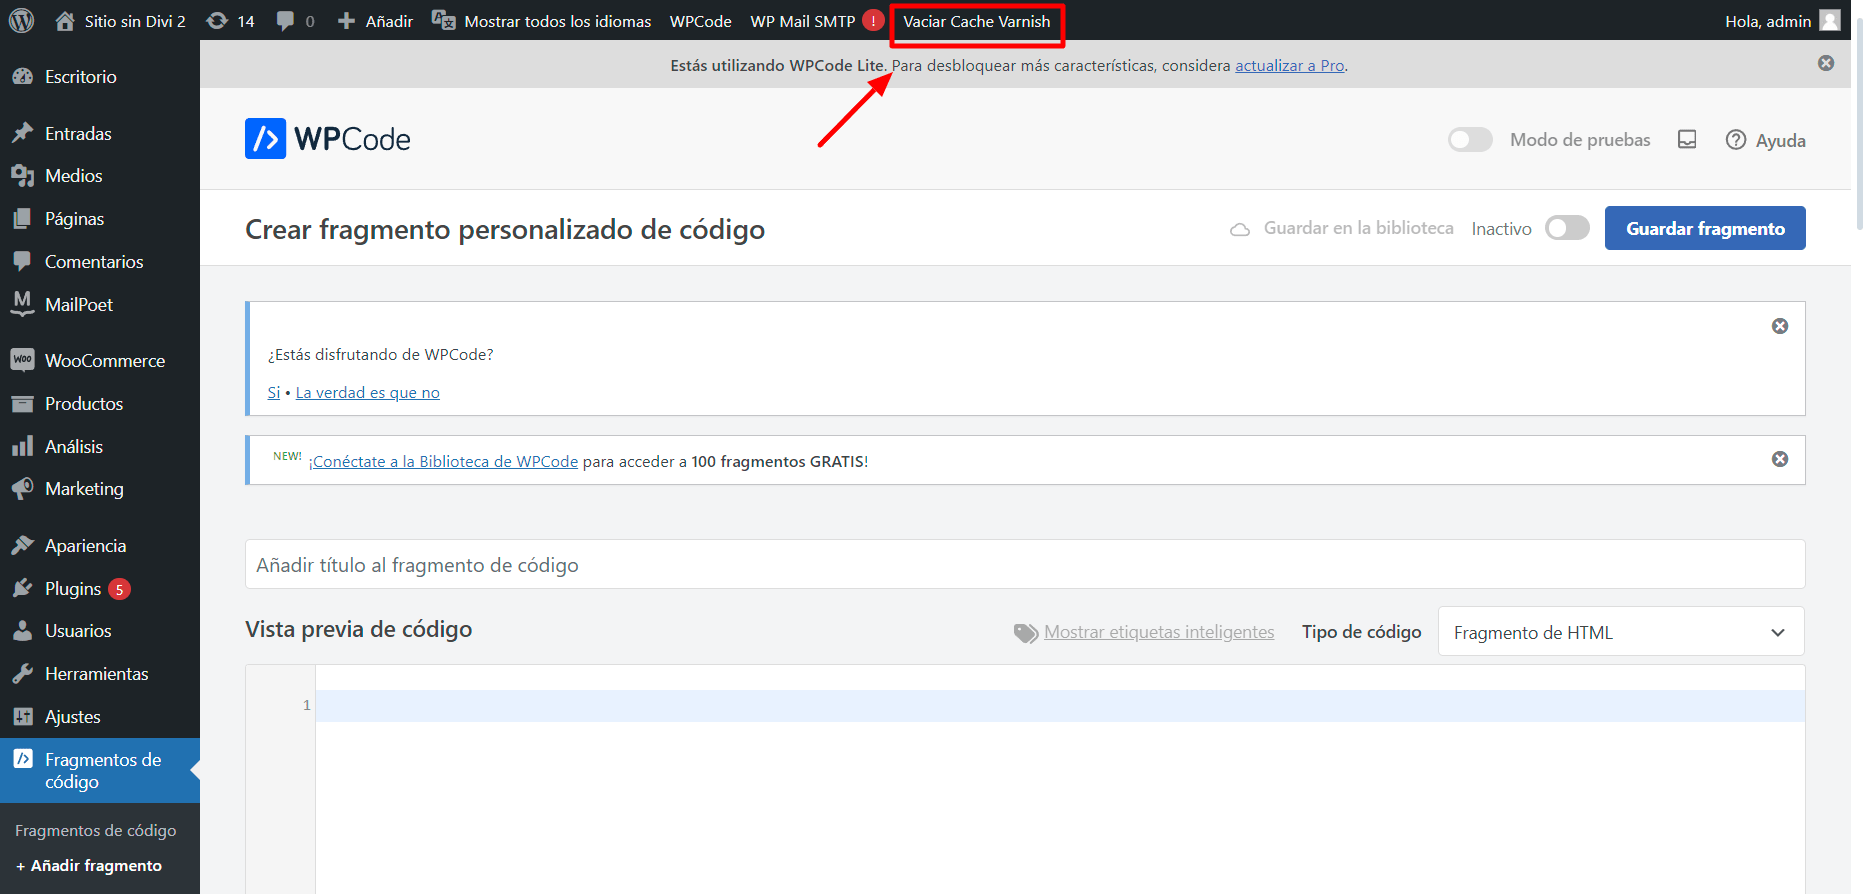The image size is (1869, 894).
Task: Toggle the Inactivo snippet status switch
Action: point(1567,228)
